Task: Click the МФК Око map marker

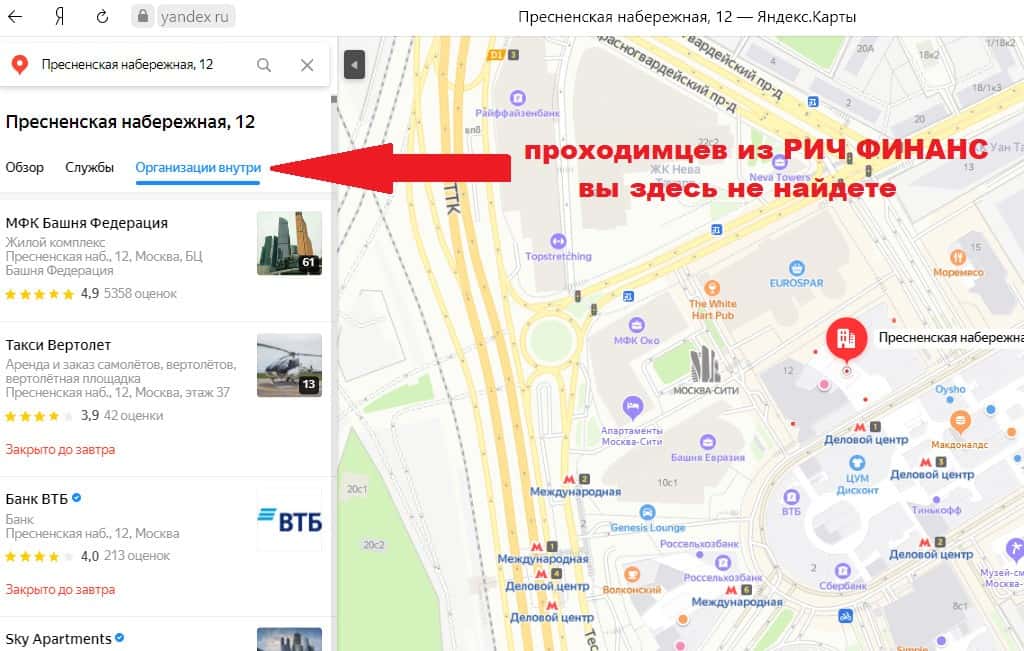Action: [636, 325]
